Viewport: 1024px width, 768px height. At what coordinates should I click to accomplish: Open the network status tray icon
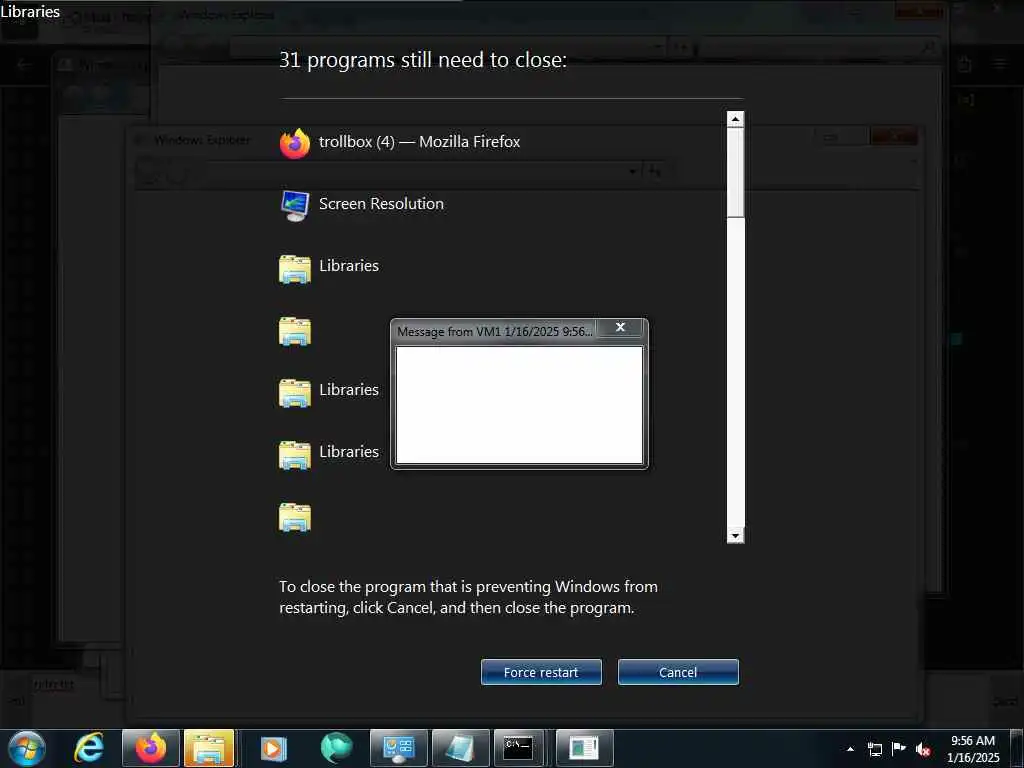point(875,749)
